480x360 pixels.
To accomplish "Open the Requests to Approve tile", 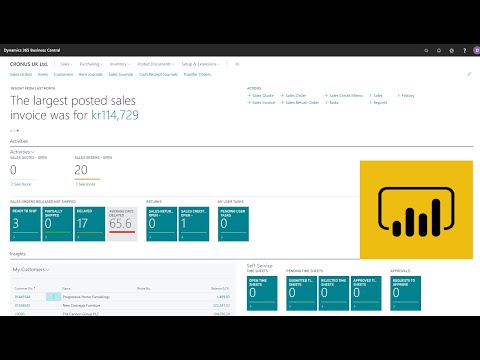I will 405,293.
